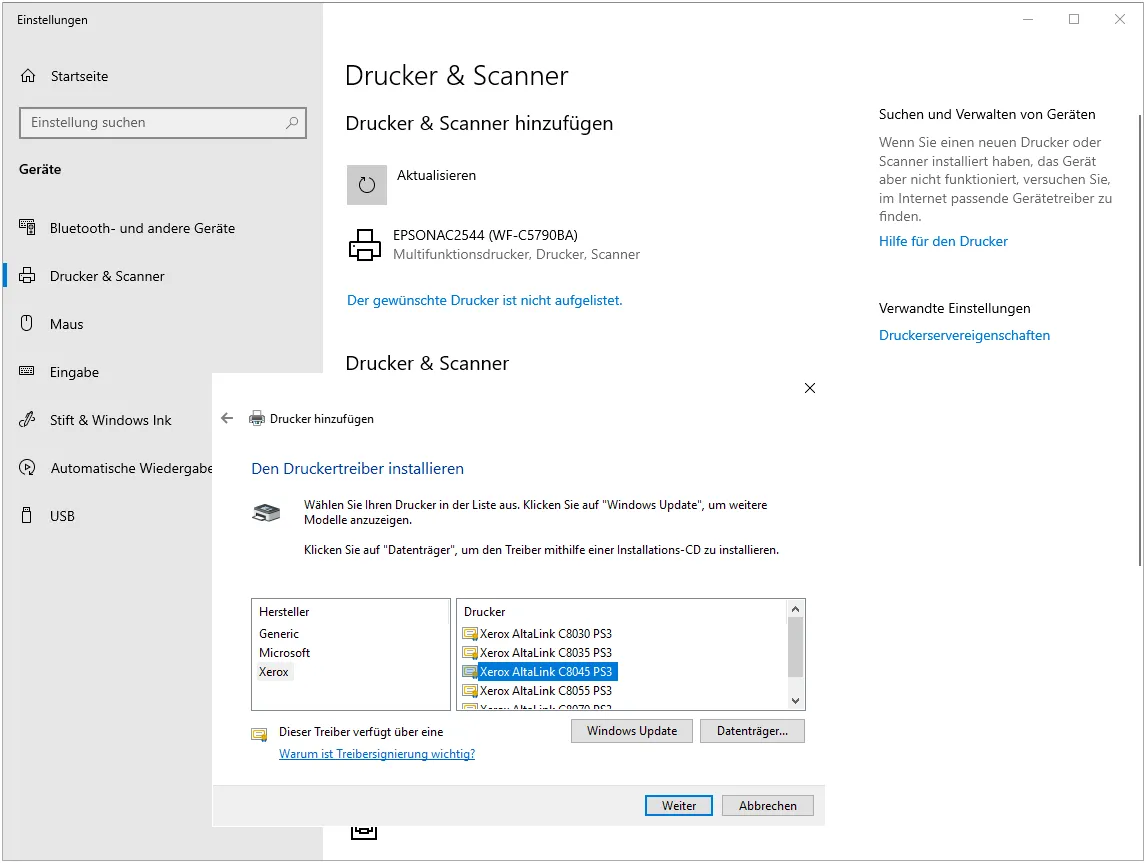Open Eingabe settings page

pos(74,372)
